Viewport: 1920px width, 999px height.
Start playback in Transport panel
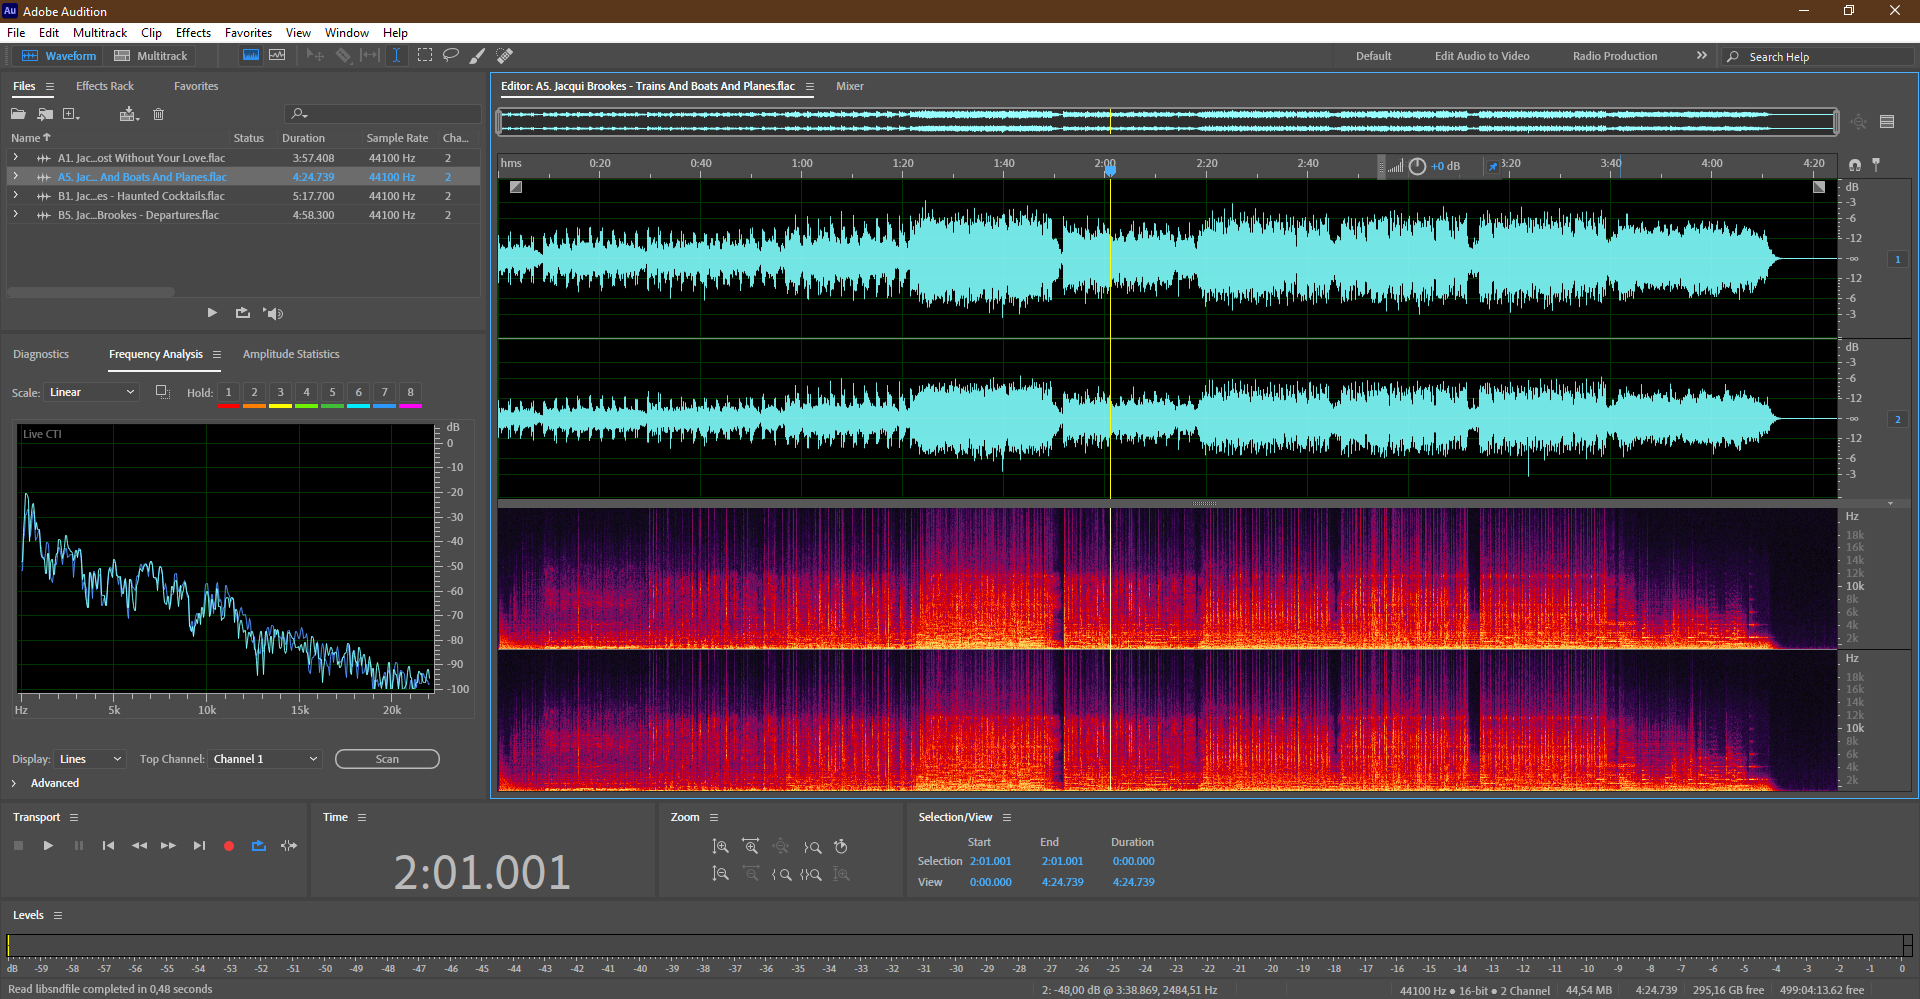pos(48,846)
